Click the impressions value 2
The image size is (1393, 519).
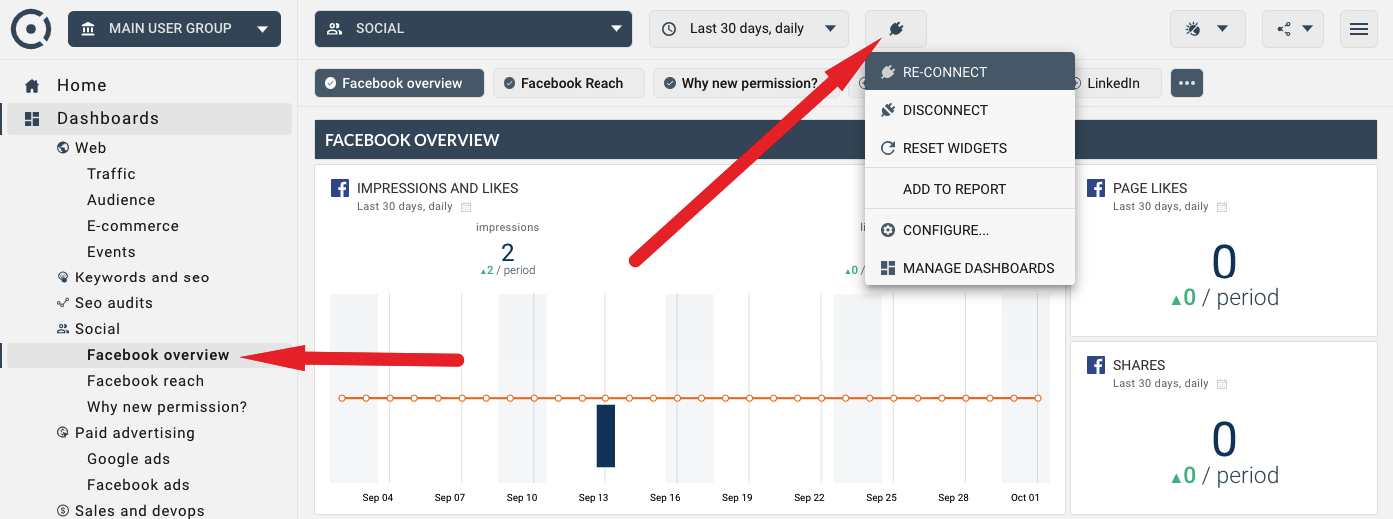coord(508,252)
